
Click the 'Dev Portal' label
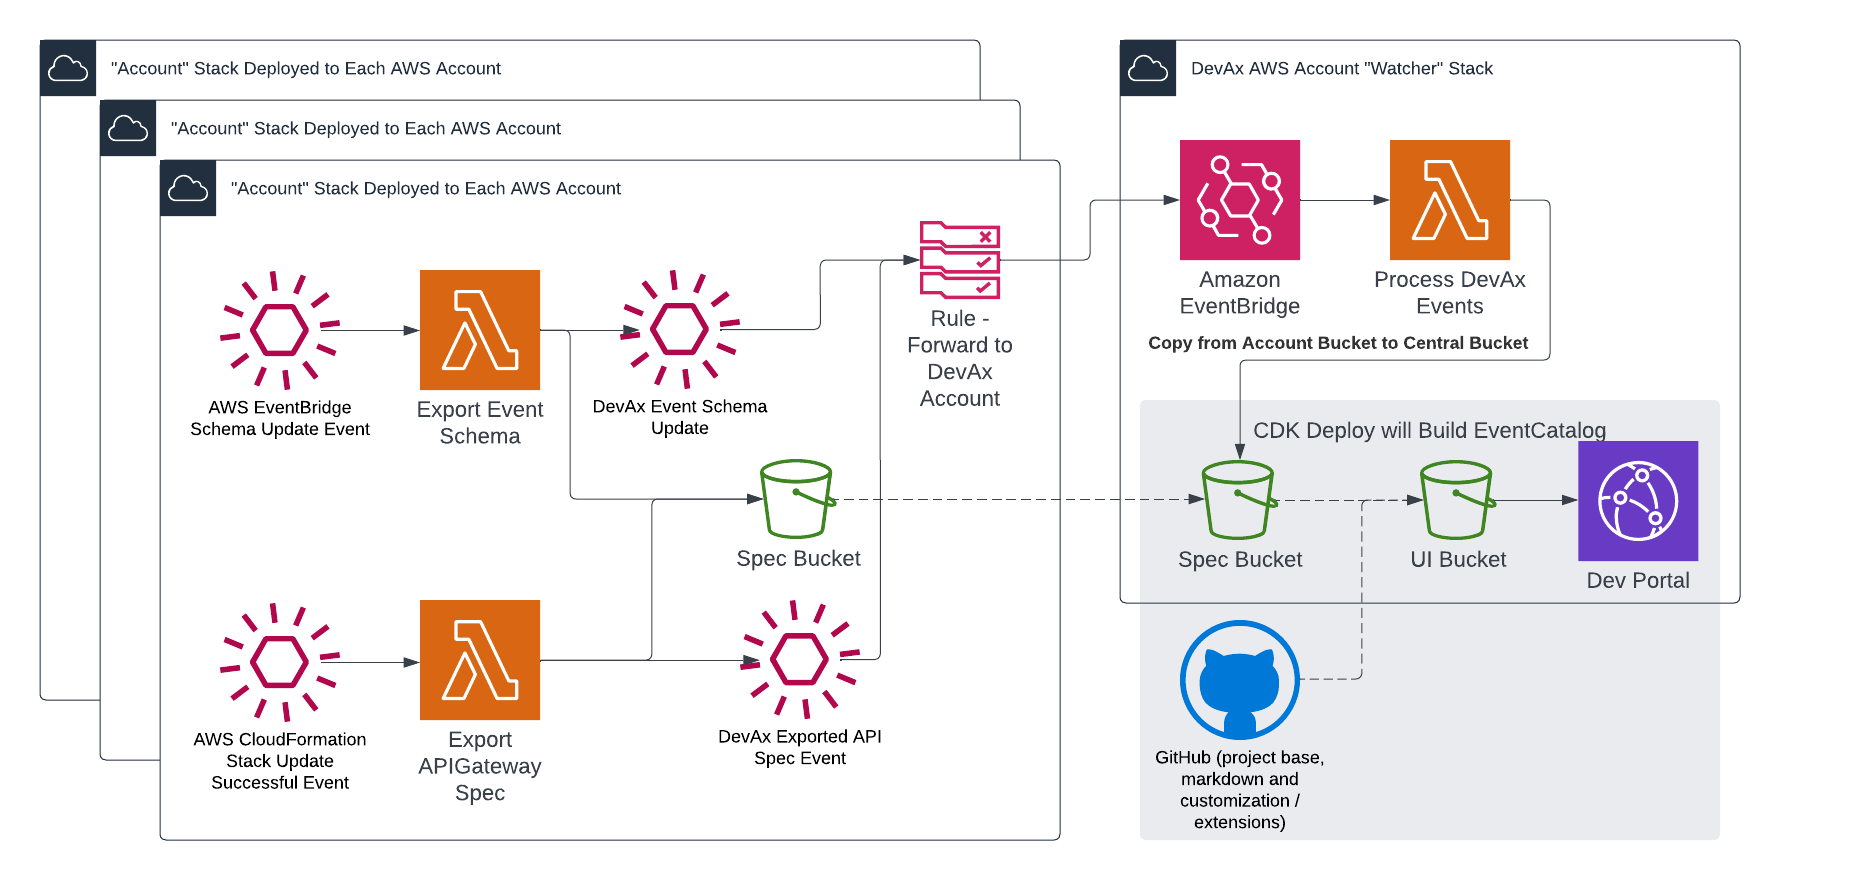pyautogui.click(x=1638, y=580)
